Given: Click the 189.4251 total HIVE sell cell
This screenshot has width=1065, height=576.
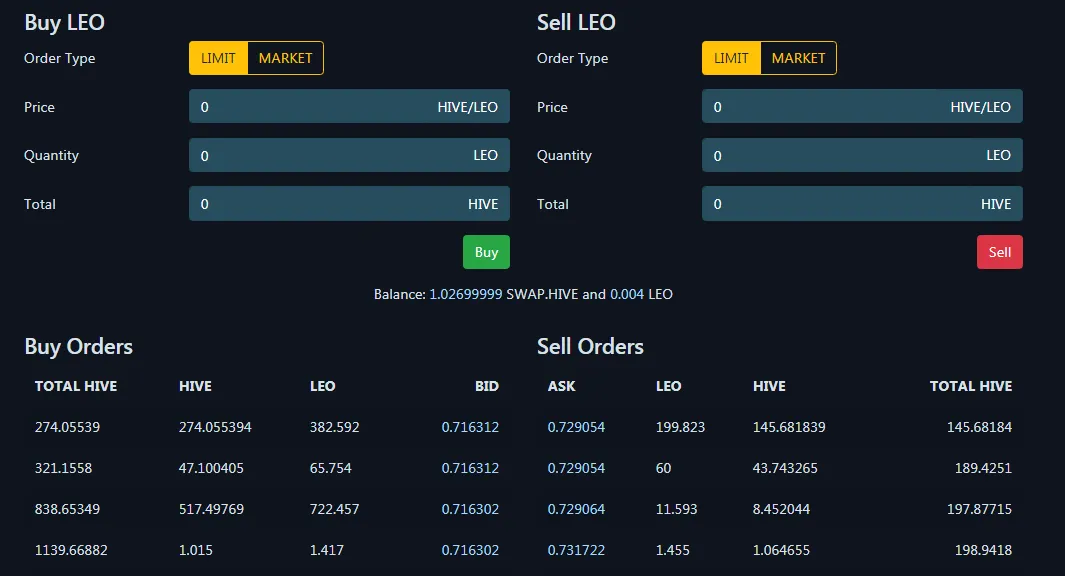Looking at the screenshot, I should coord(983,468).
